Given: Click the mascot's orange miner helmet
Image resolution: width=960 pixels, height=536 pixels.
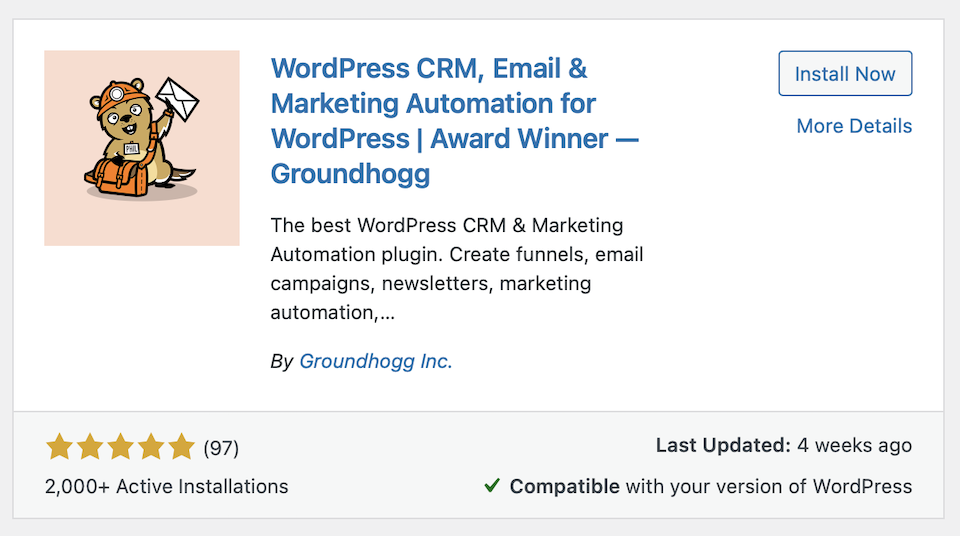Looking at the screenshot, I should 110,98.
